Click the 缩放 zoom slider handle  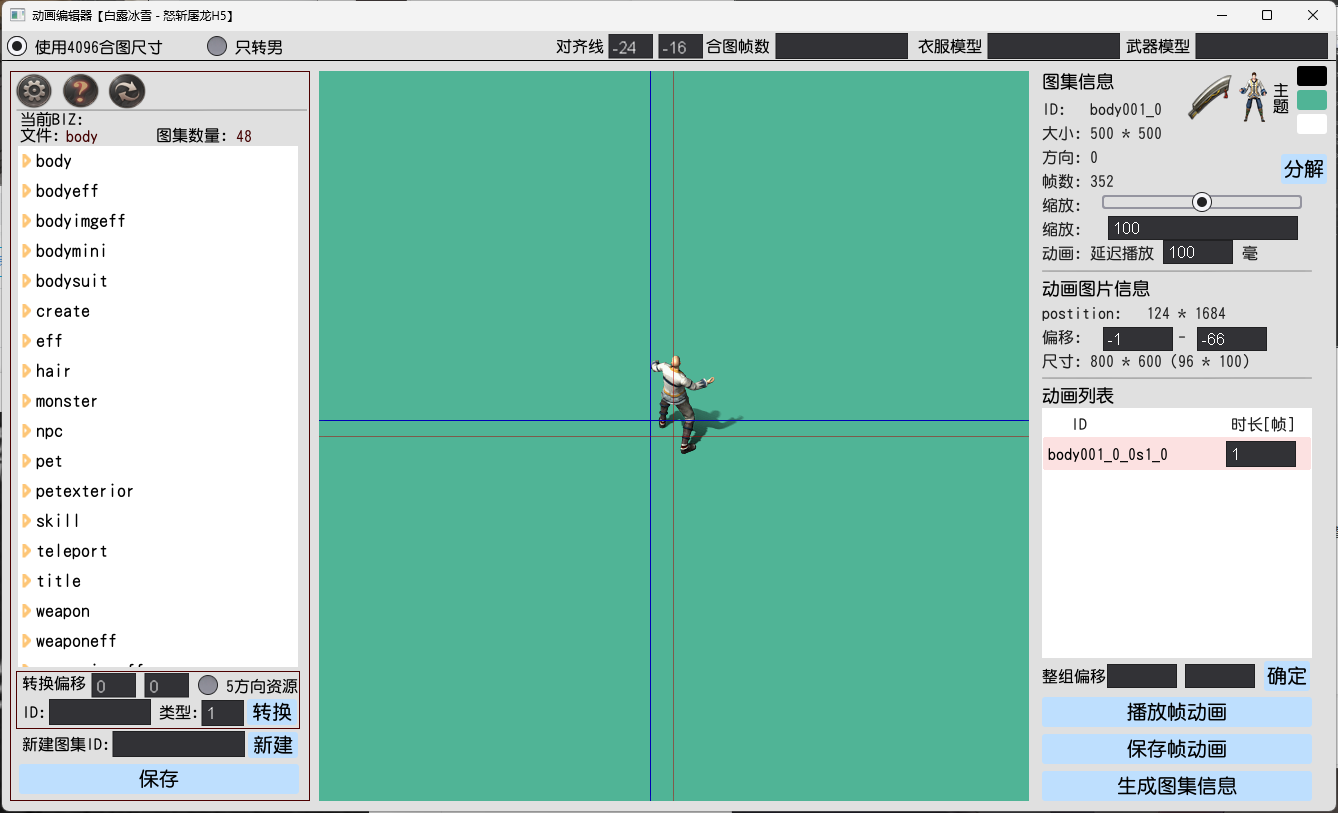1202,202
